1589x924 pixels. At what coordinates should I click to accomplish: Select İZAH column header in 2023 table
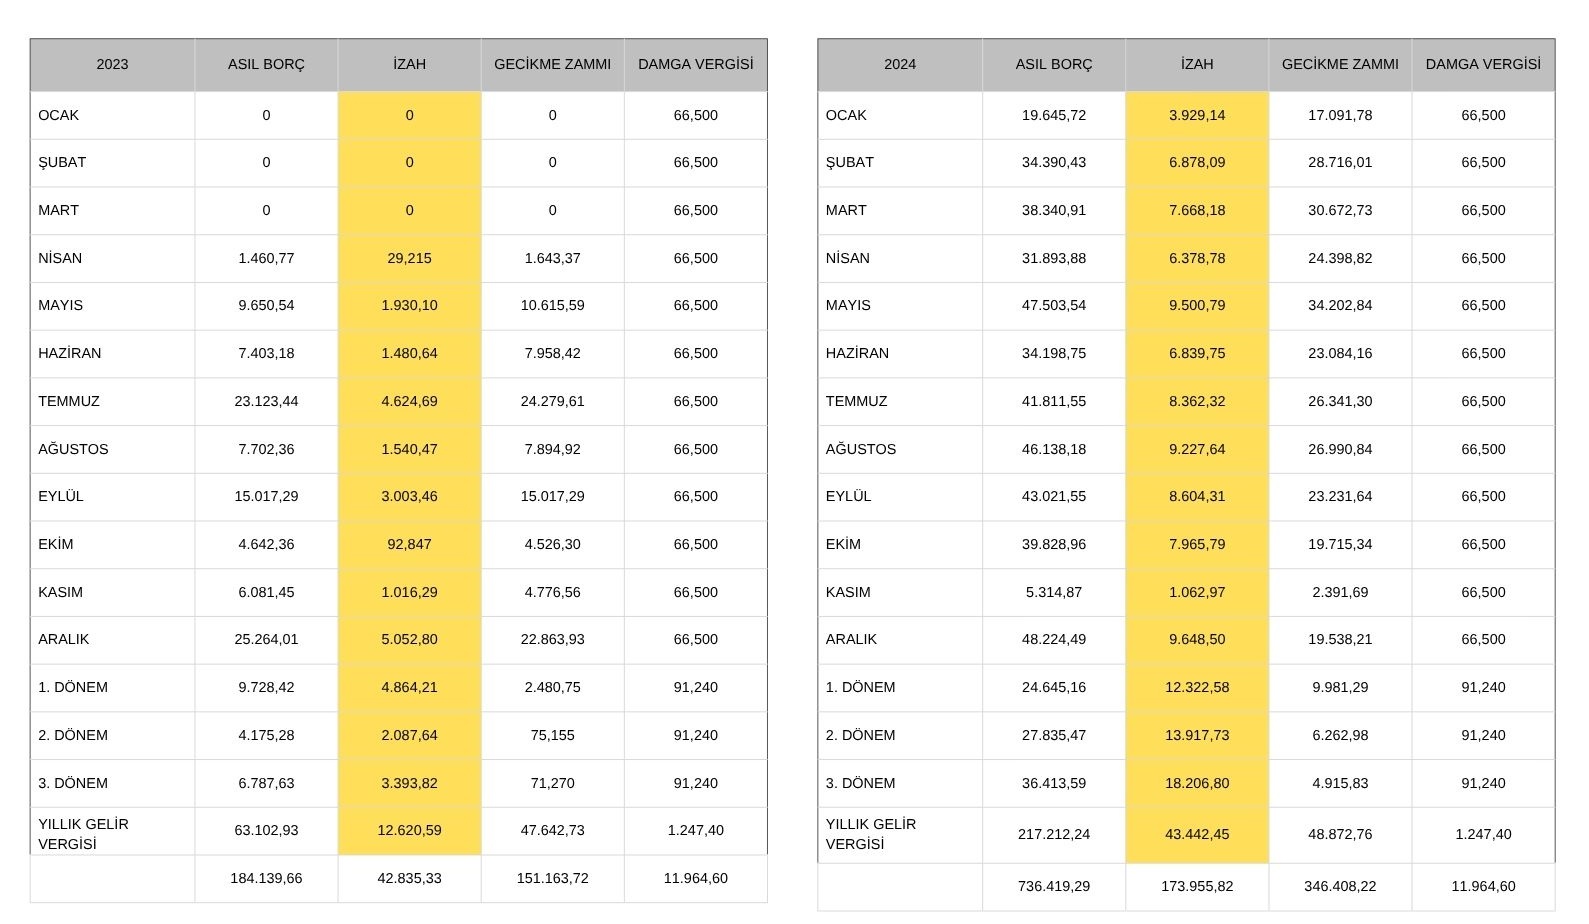[x=409, y=64]
